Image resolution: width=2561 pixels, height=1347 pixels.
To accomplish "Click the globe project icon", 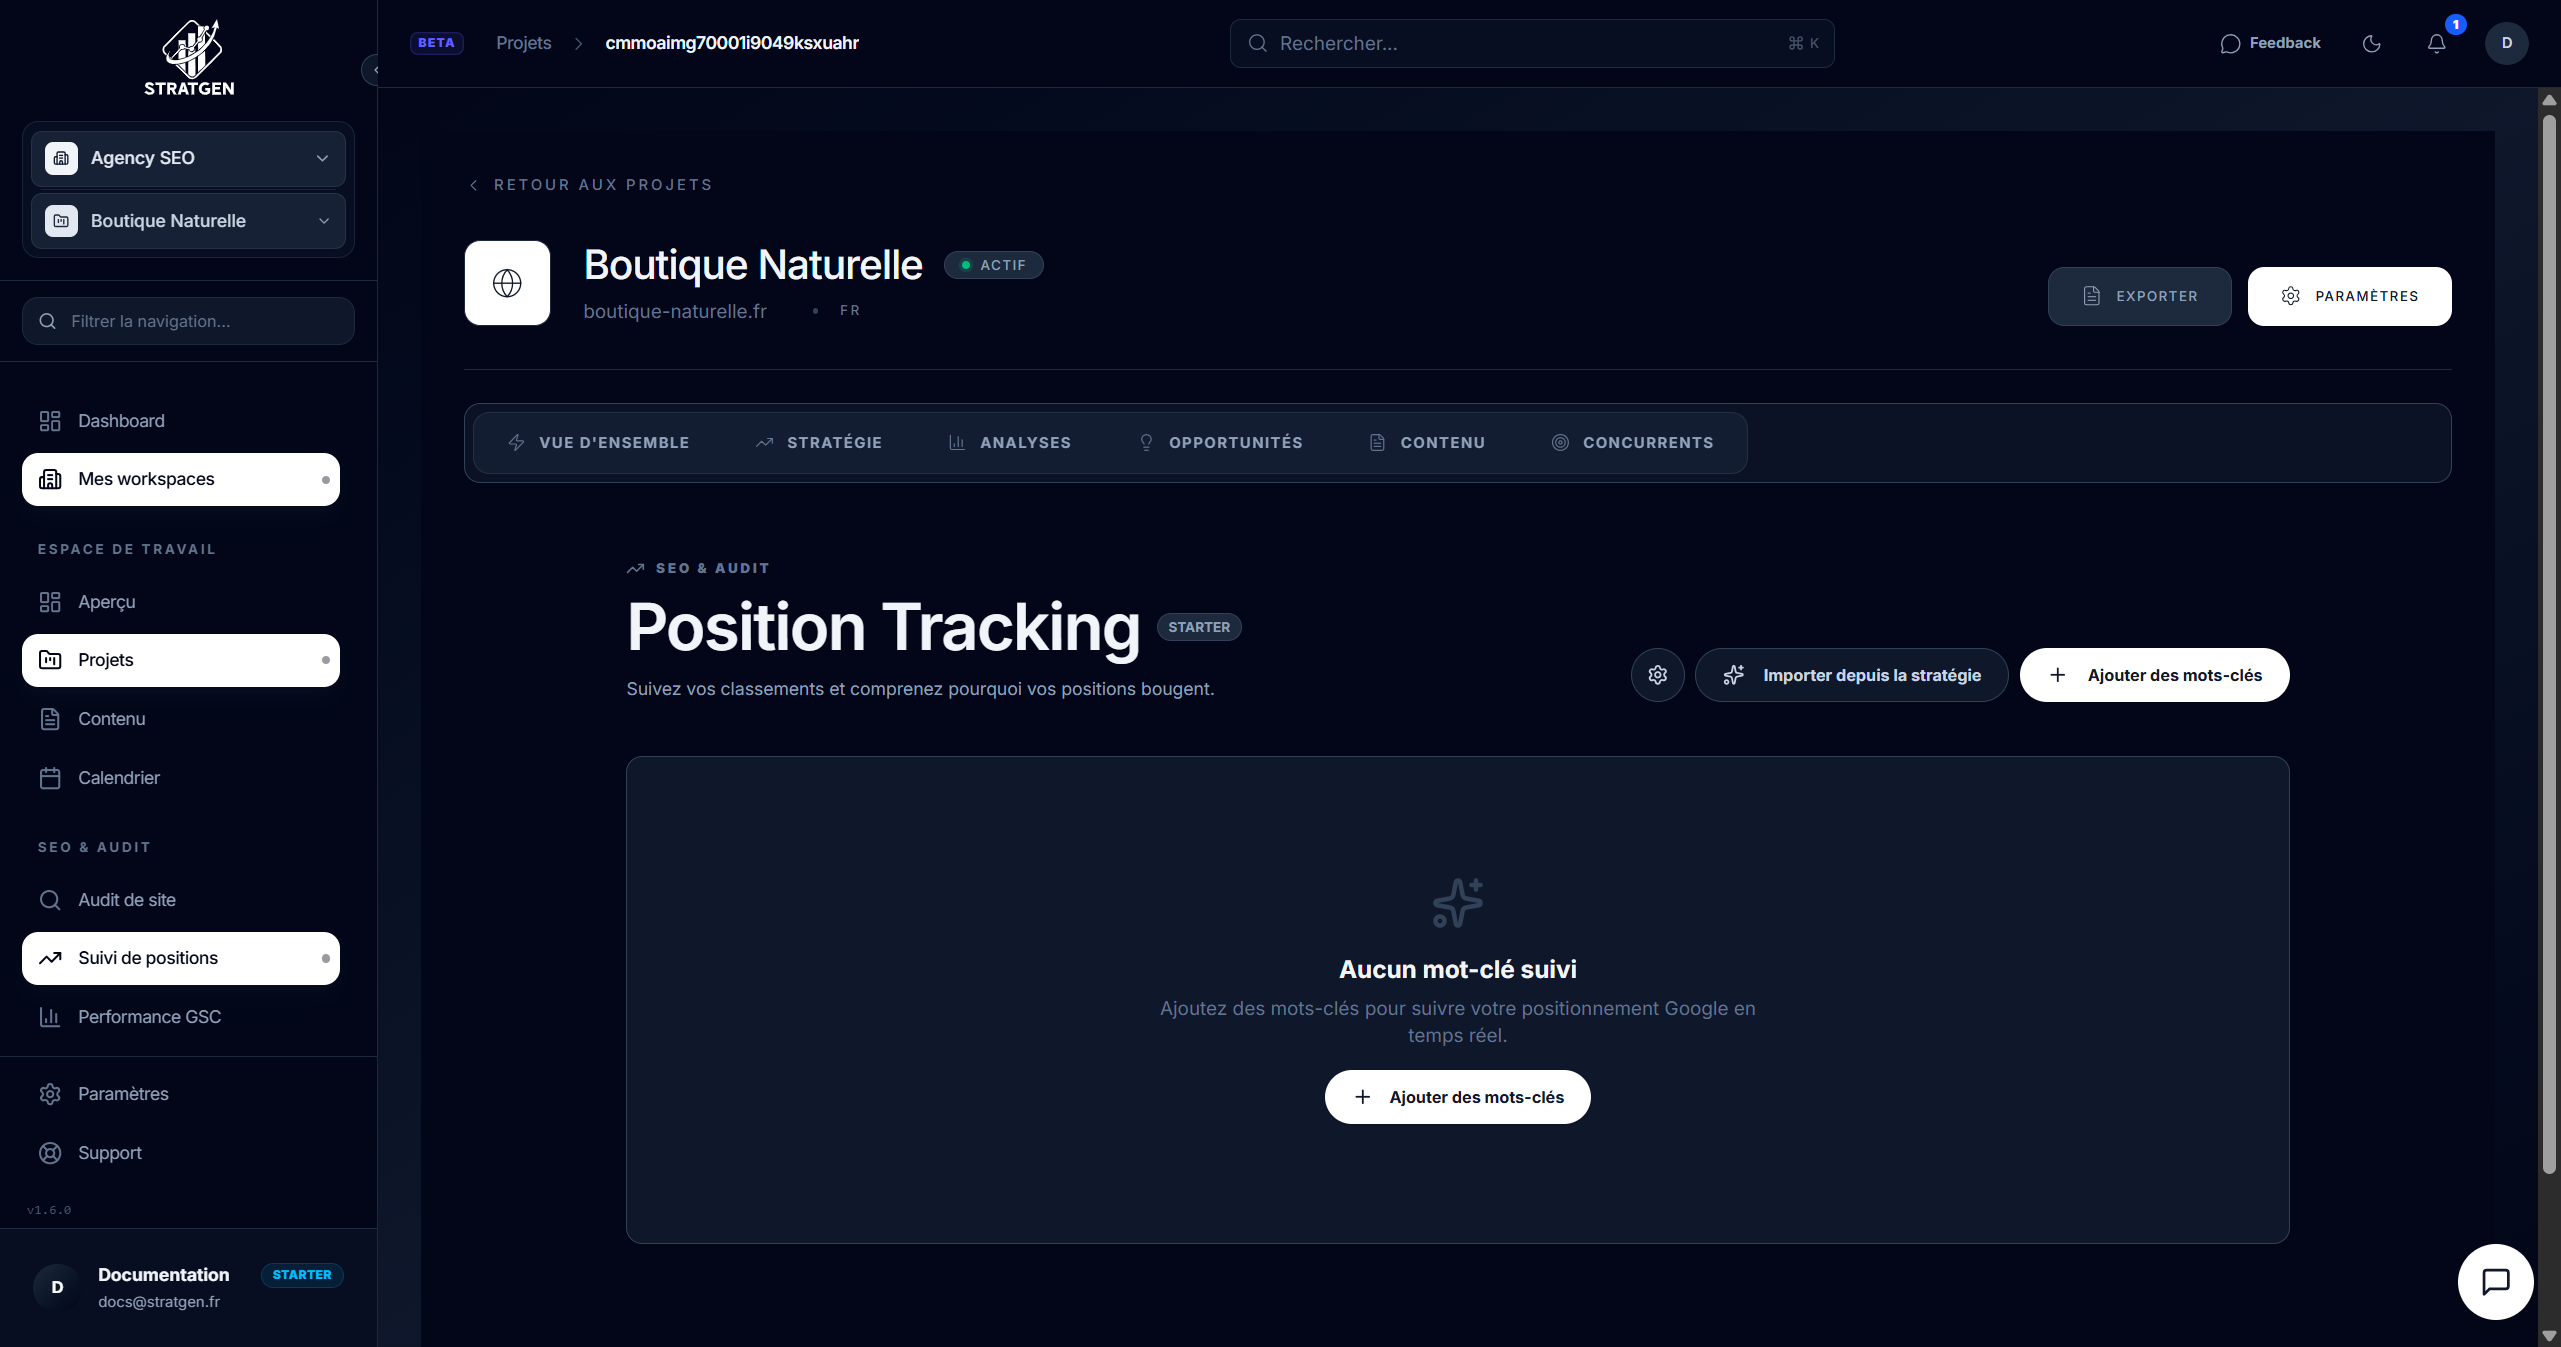I will tap(507, 283).
